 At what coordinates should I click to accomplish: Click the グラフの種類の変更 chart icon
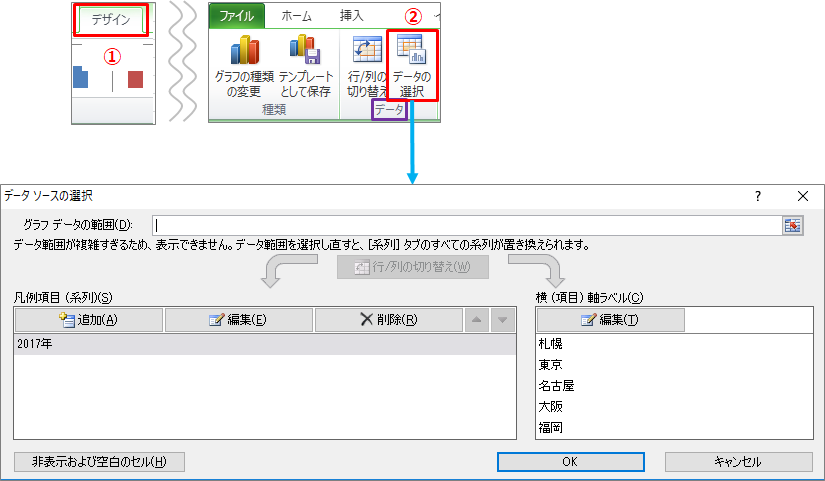243,52
